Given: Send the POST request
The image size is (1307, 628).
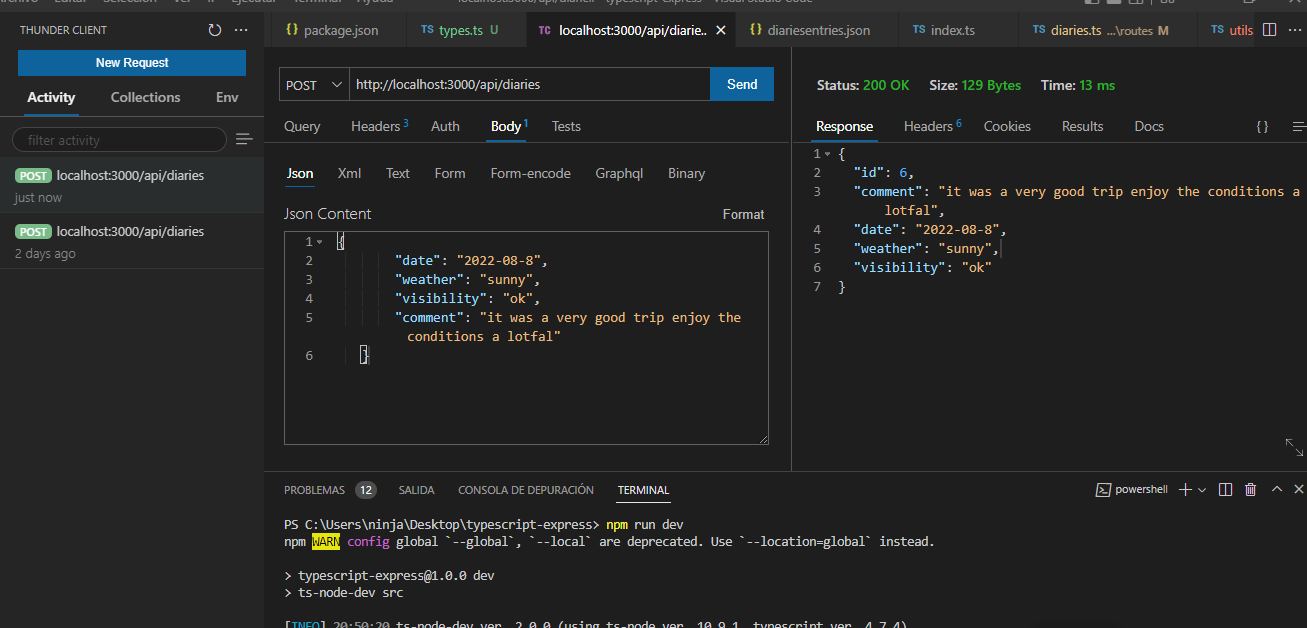Looking at the screenshot, I should coord(742,85).
